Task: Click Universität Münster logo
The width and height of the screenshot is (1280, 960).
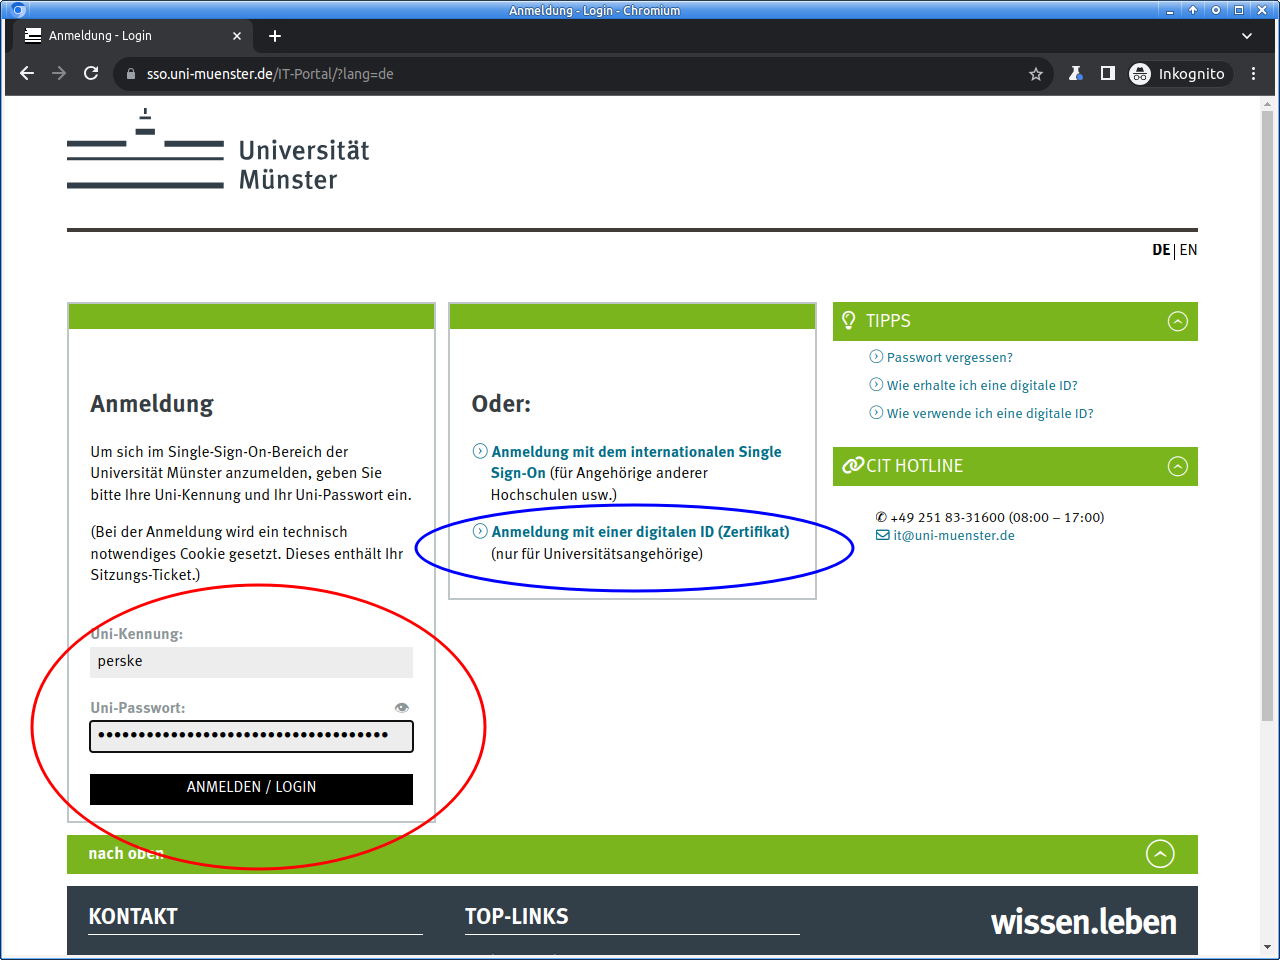Action: point(218,152)
